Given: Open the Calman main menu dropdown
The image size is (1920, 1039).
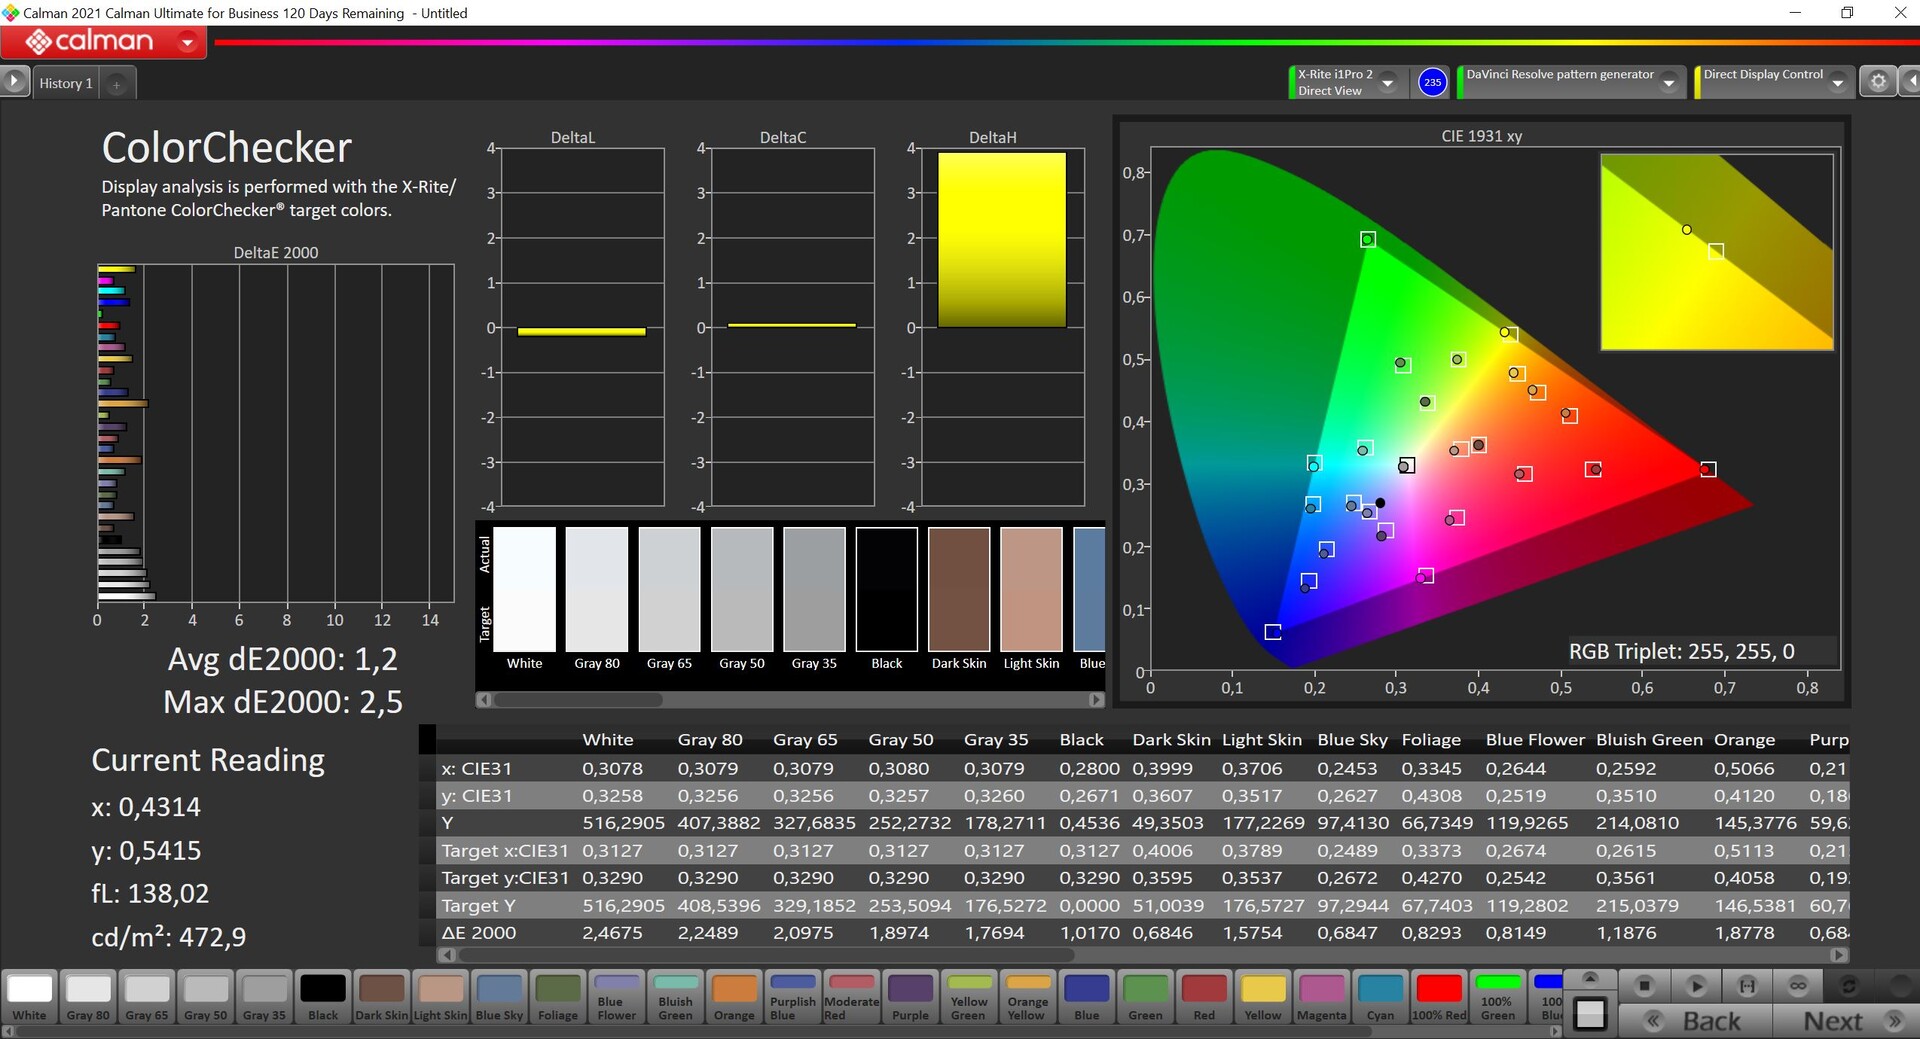Looking at the screenshot, I should click(187, 42).
